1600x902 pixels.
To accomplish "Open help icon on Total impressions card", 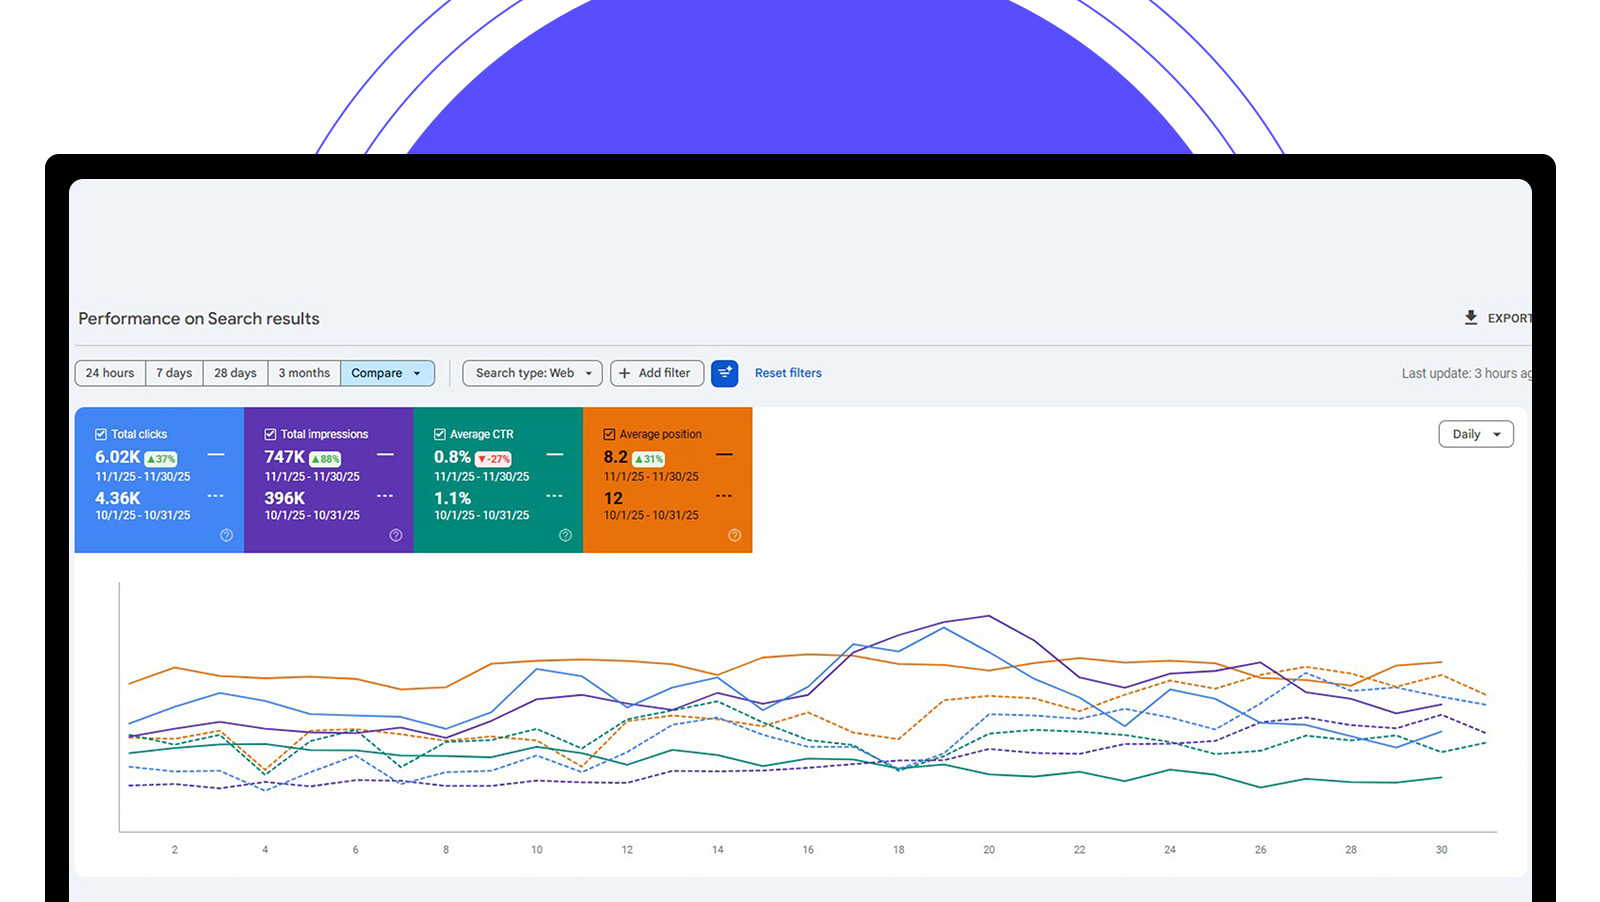I will [x=396, y=535].
